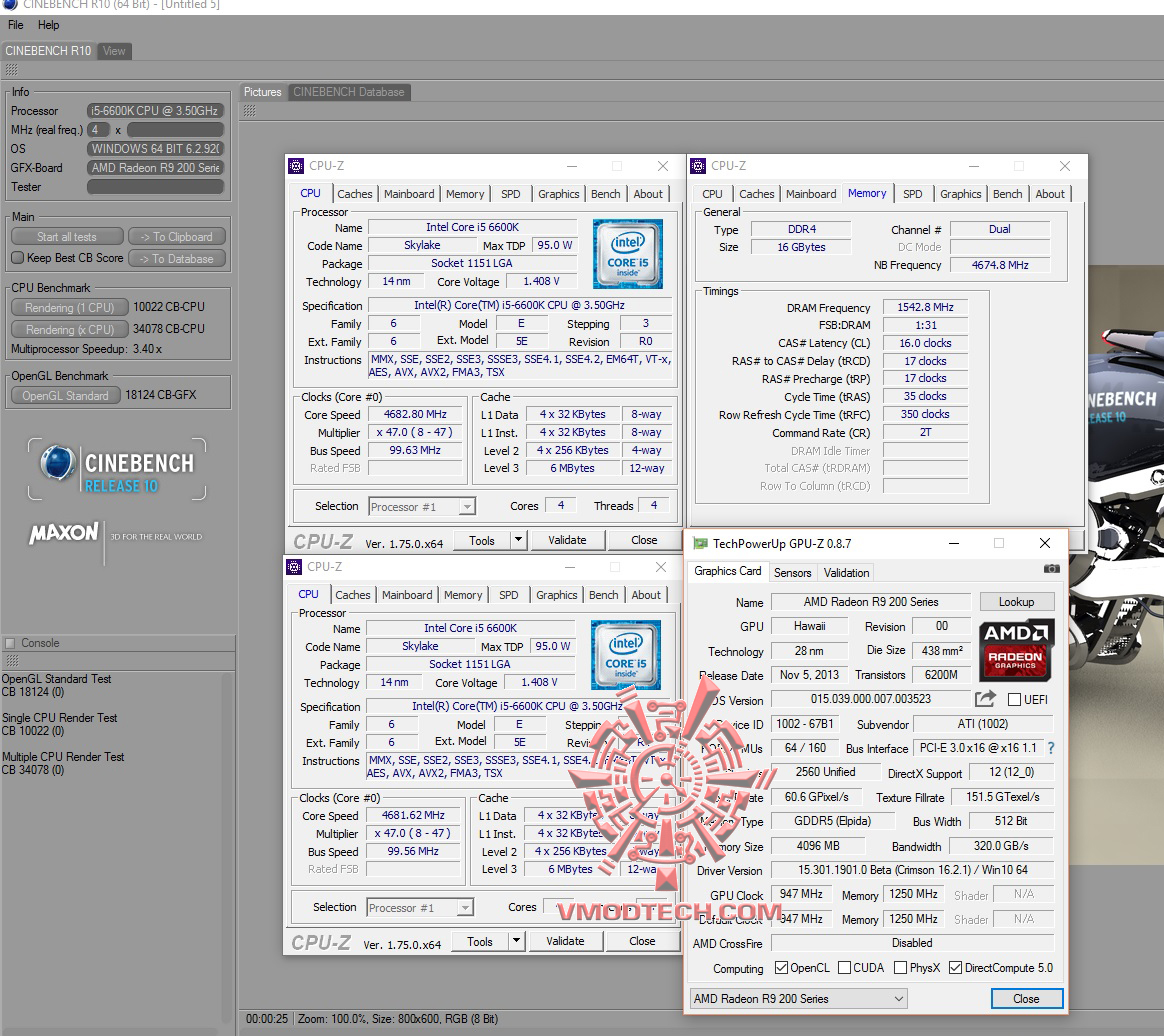Click the To Database button
1164x1036 pixels.
pyautogui.click(x=177, y=258)
